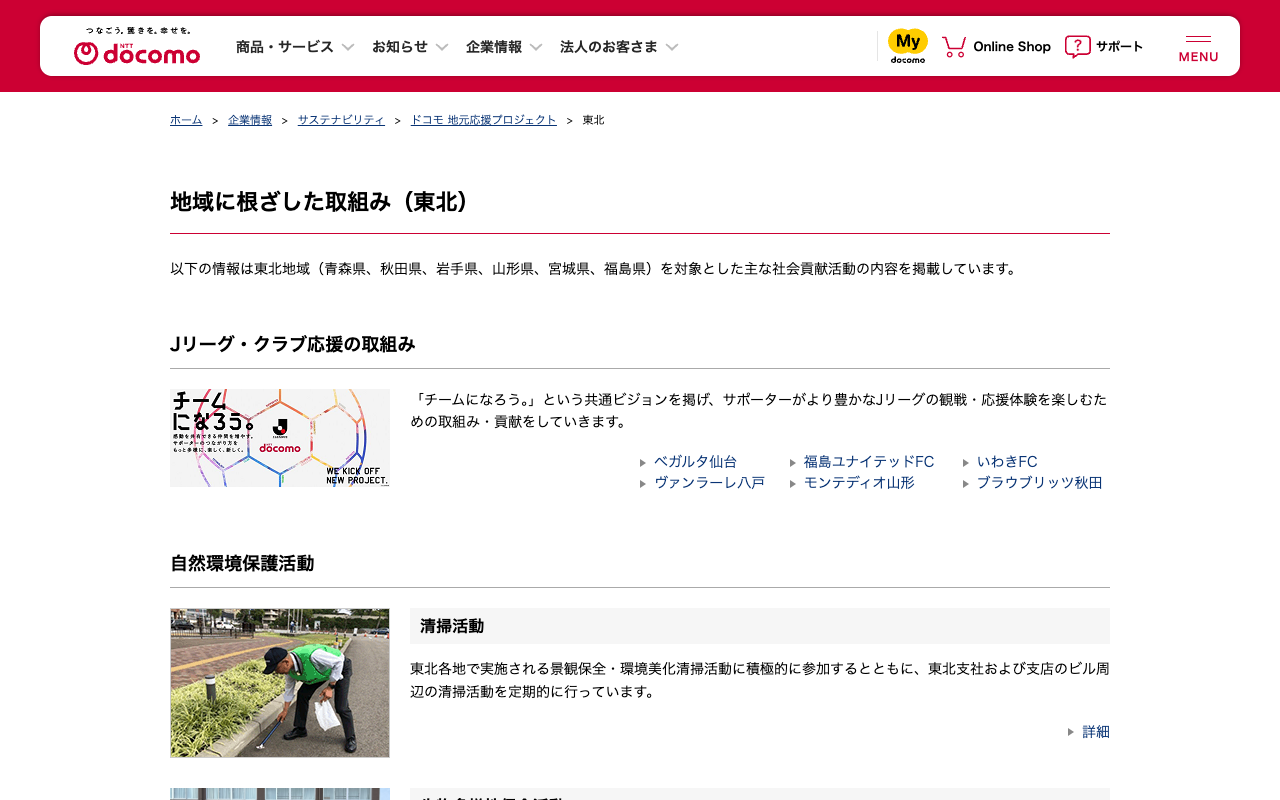1280x800 pixels.
Task: Open the 法人のお客さま menu
Action: coord(609,47)
